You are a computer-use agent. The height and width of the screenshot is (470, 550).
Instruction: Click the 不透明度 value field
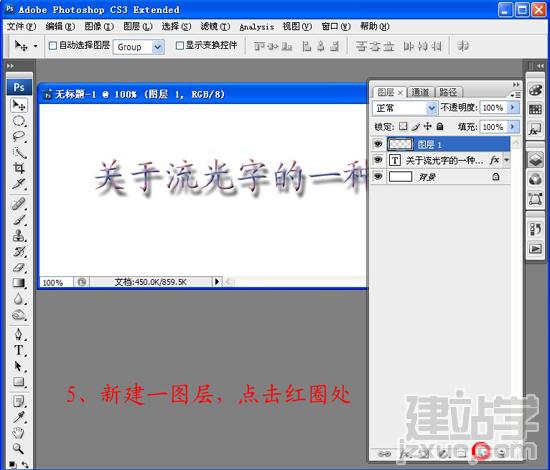pyautogui.click(x=494, y=108)
